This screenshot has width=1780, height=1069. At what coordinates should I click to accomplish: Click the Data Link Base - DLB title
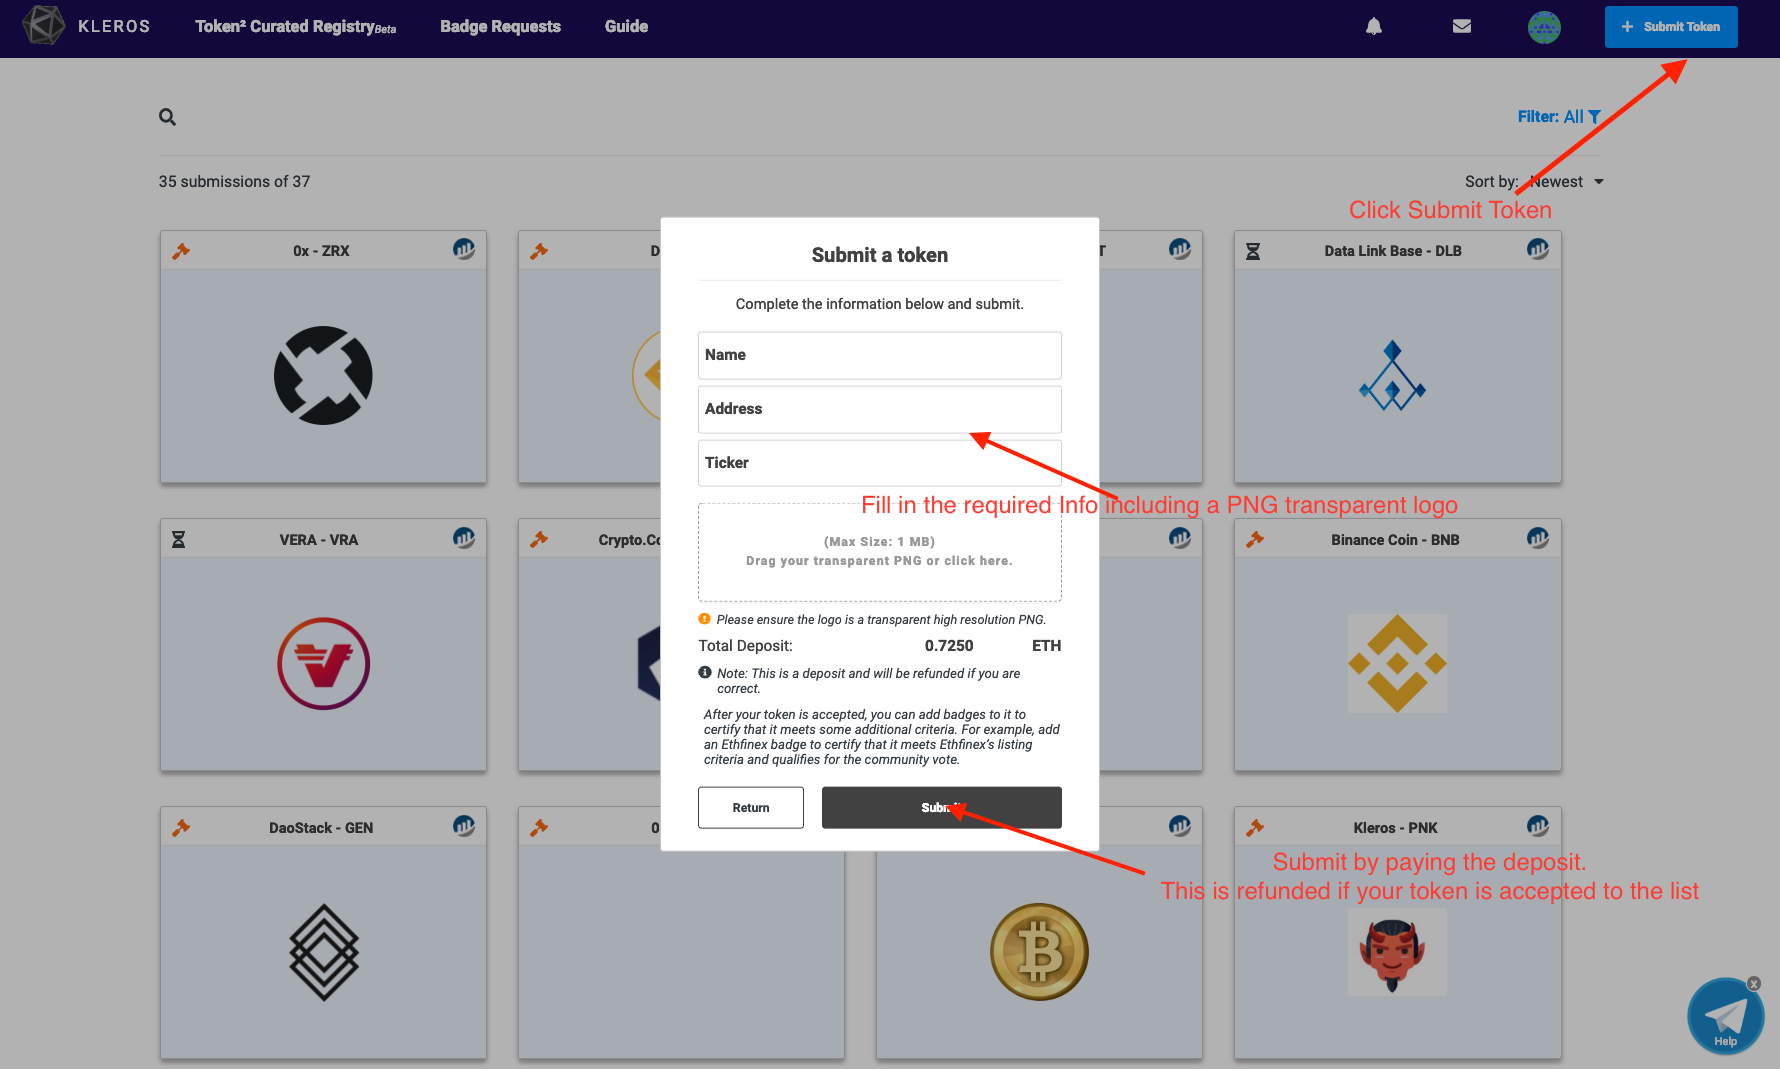(x=1393, y=251)
